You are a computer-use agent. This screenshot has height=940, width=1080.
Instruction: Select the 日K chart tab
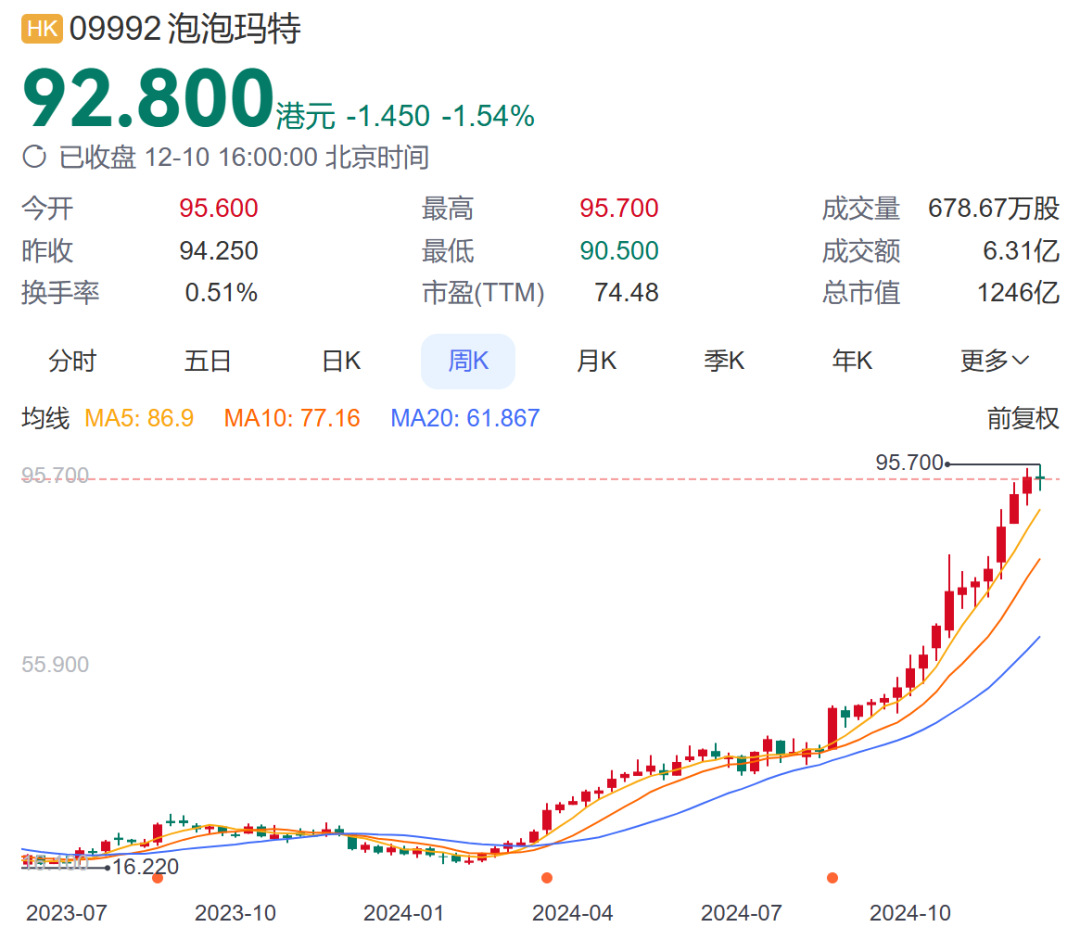341,361
